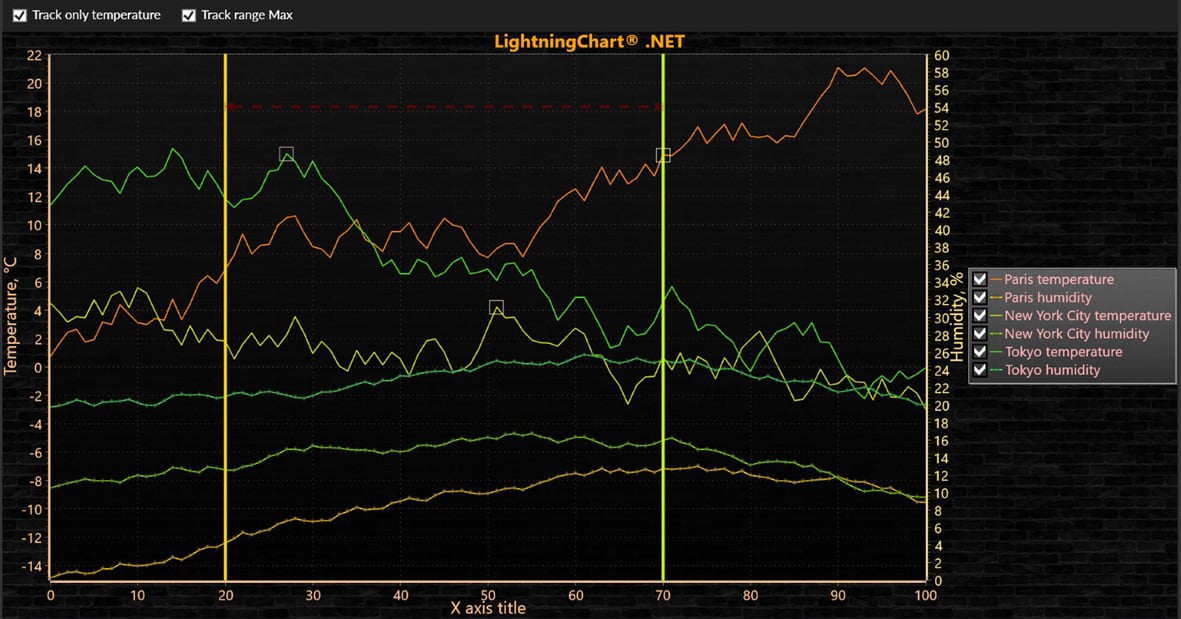This screenshot has width=1181, height=619.
Task: Click Paris humidity legend label
Action: pyautogui.click(x=1048, y=297)
